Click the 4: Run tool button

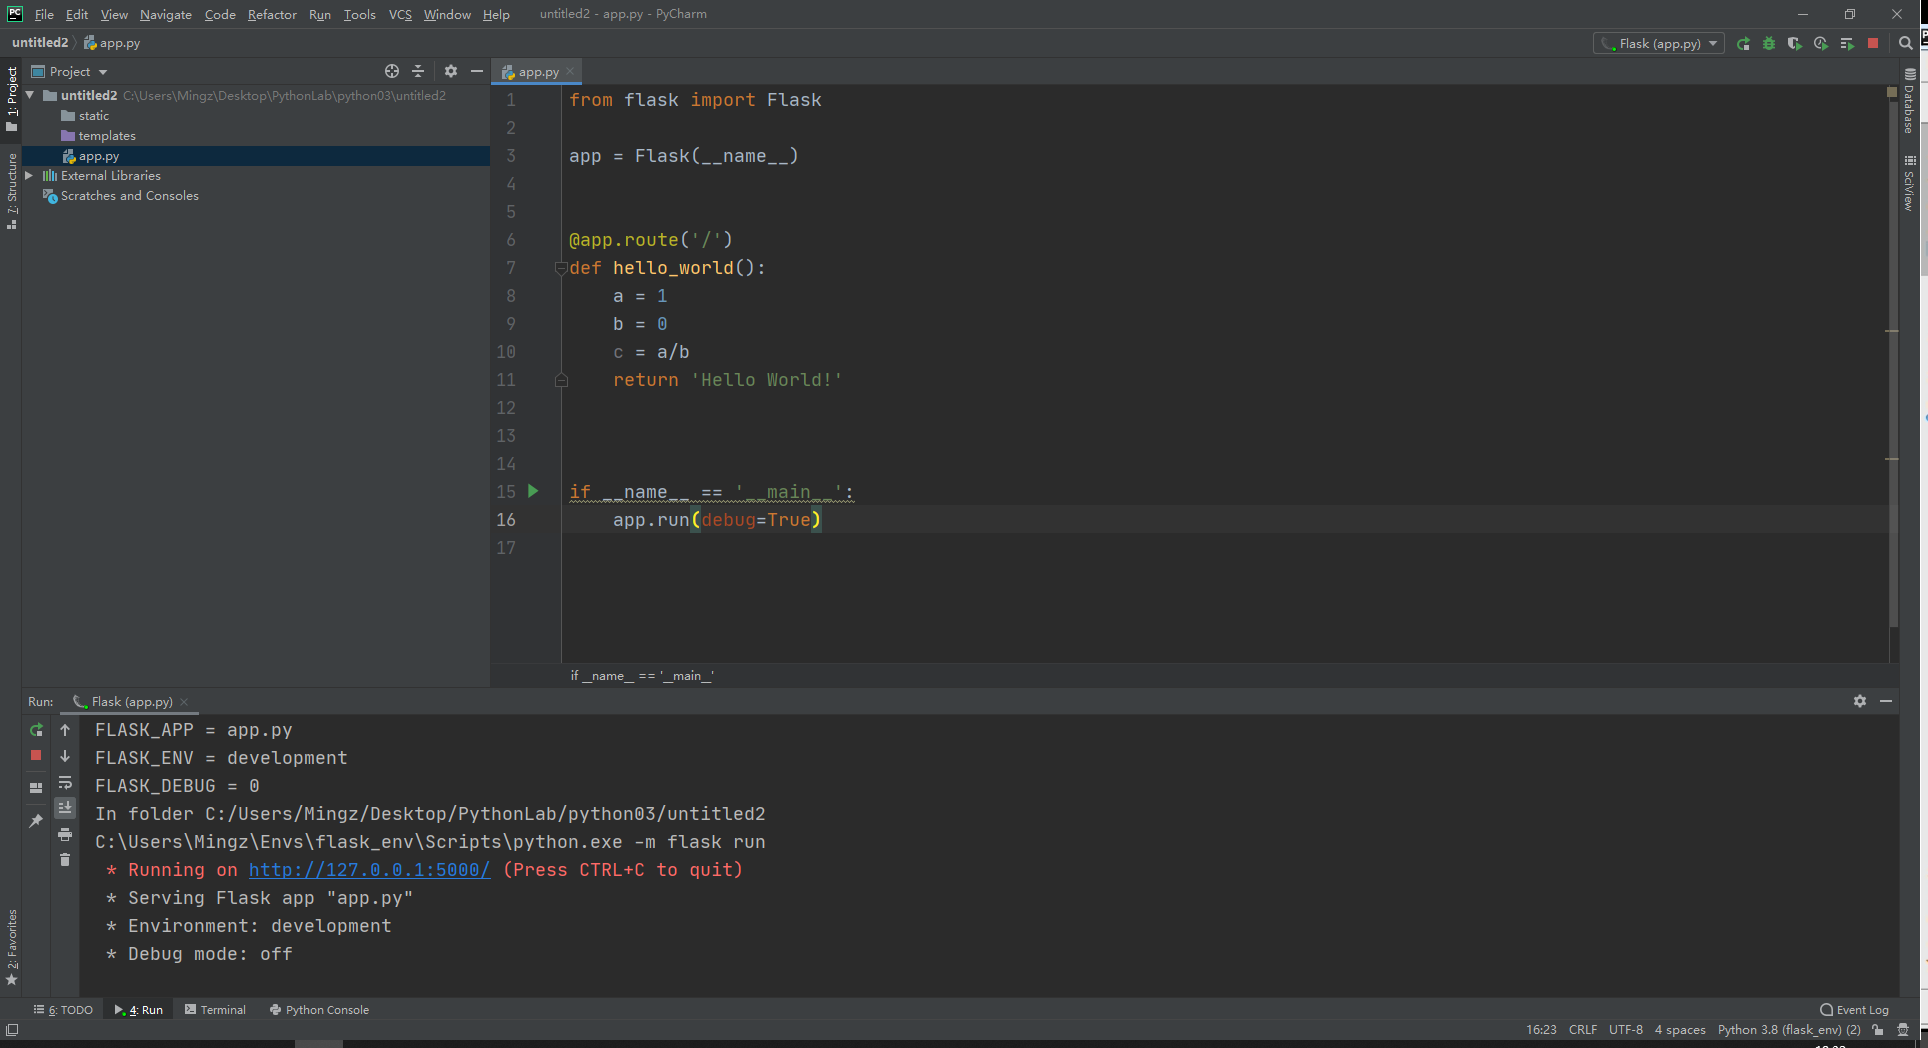139,1010
